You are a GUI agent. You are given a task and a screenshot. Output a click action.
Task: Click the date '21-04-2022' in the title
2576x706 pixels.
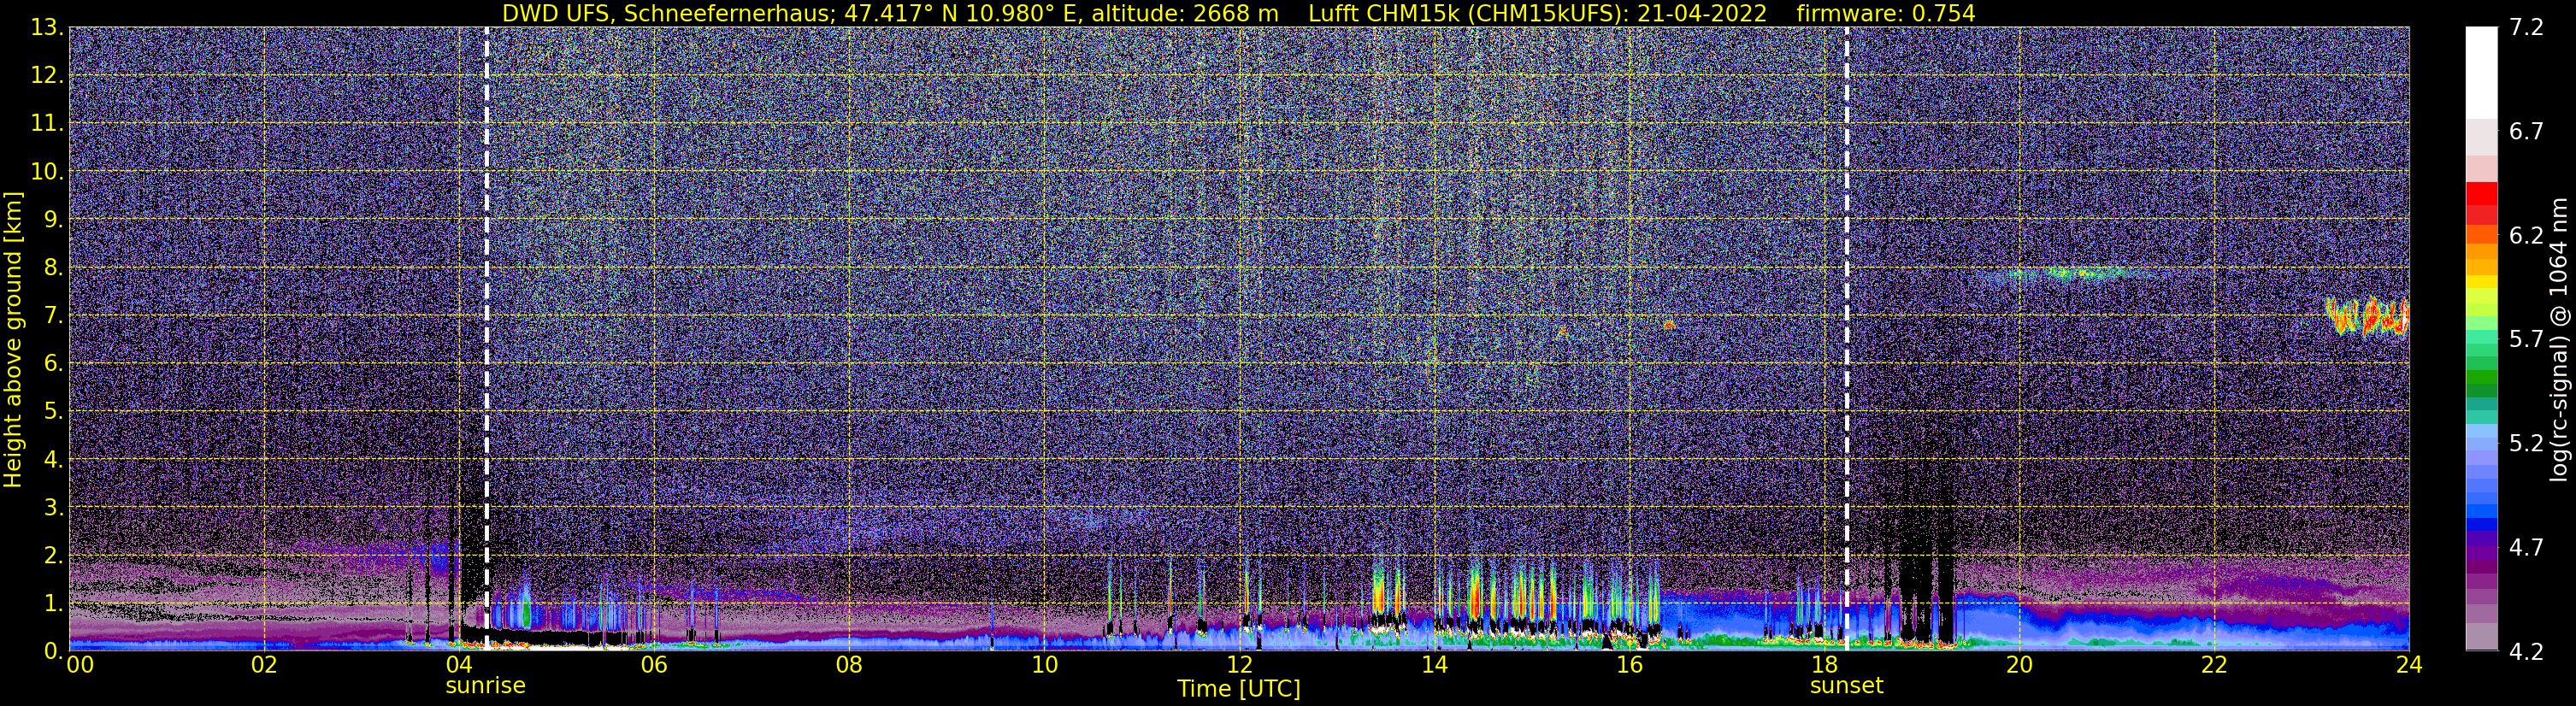(1702, 13)
